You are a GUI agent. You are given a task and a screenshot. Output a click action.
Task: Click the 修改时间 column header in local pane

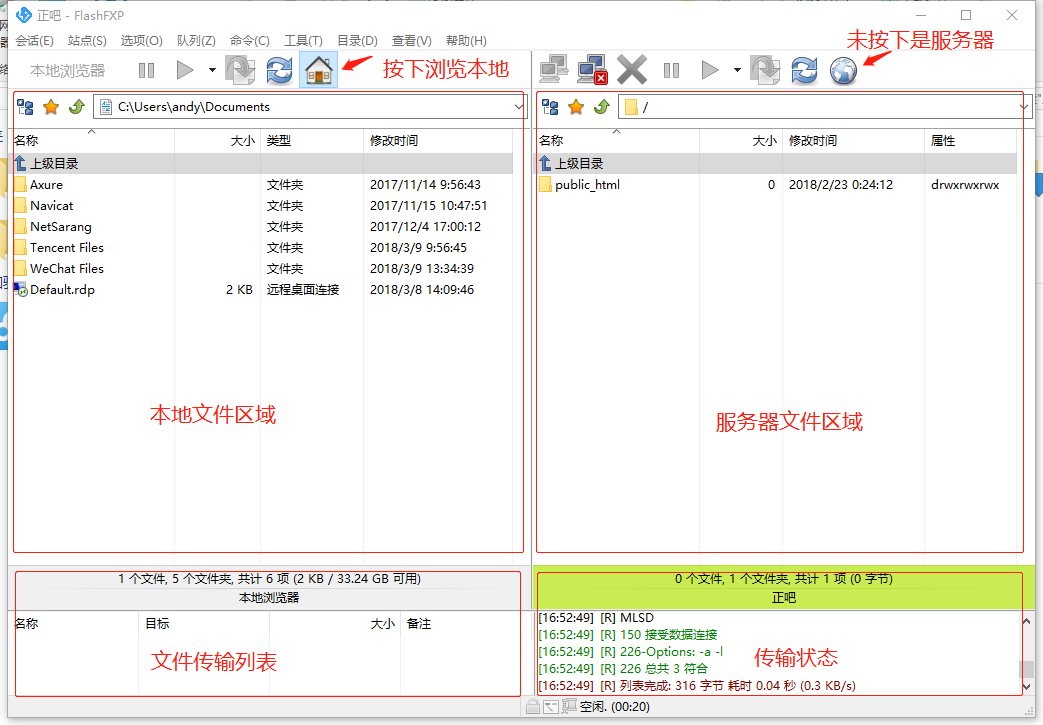click(394, 141)
